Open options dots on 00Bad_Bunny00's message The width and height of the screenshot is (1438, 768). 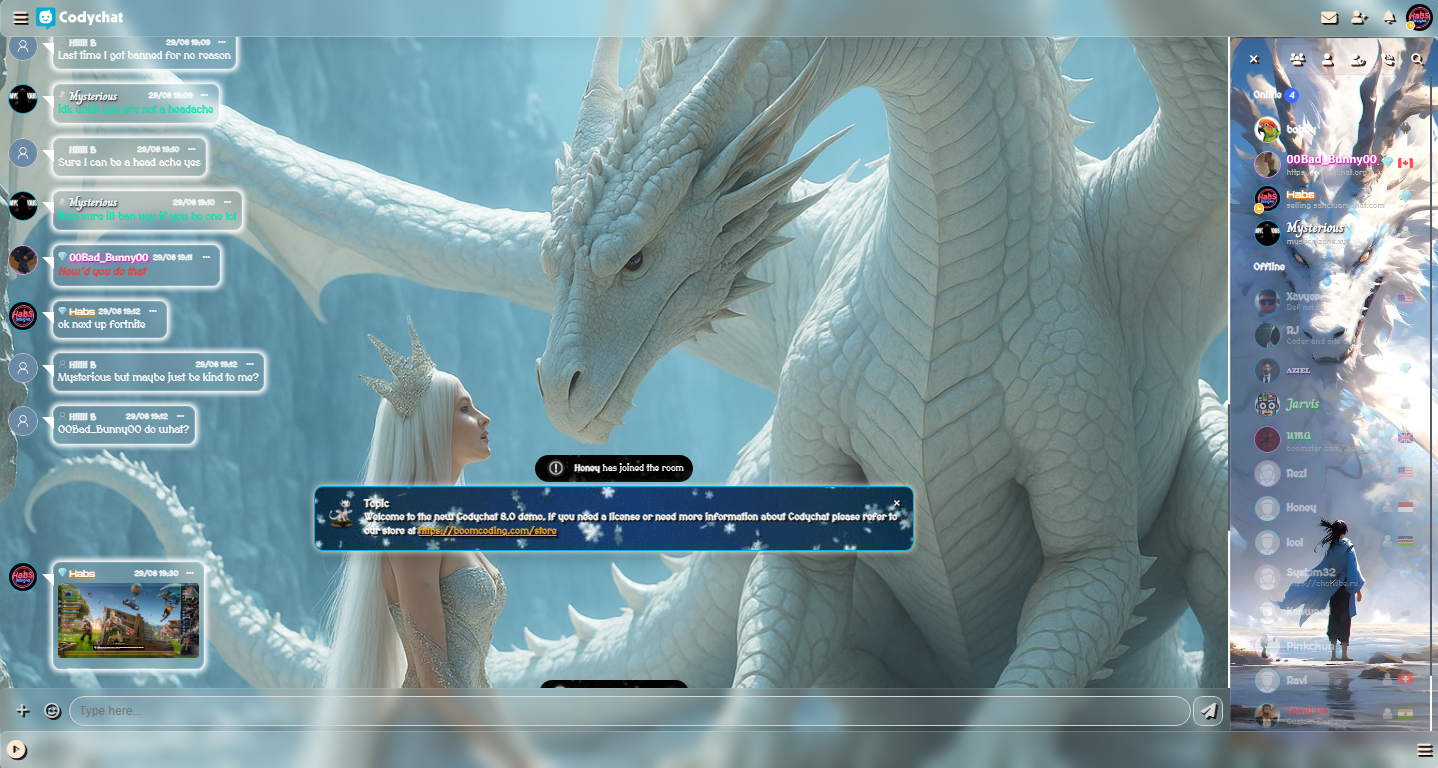pyautogui.click(x=206, y=258)
